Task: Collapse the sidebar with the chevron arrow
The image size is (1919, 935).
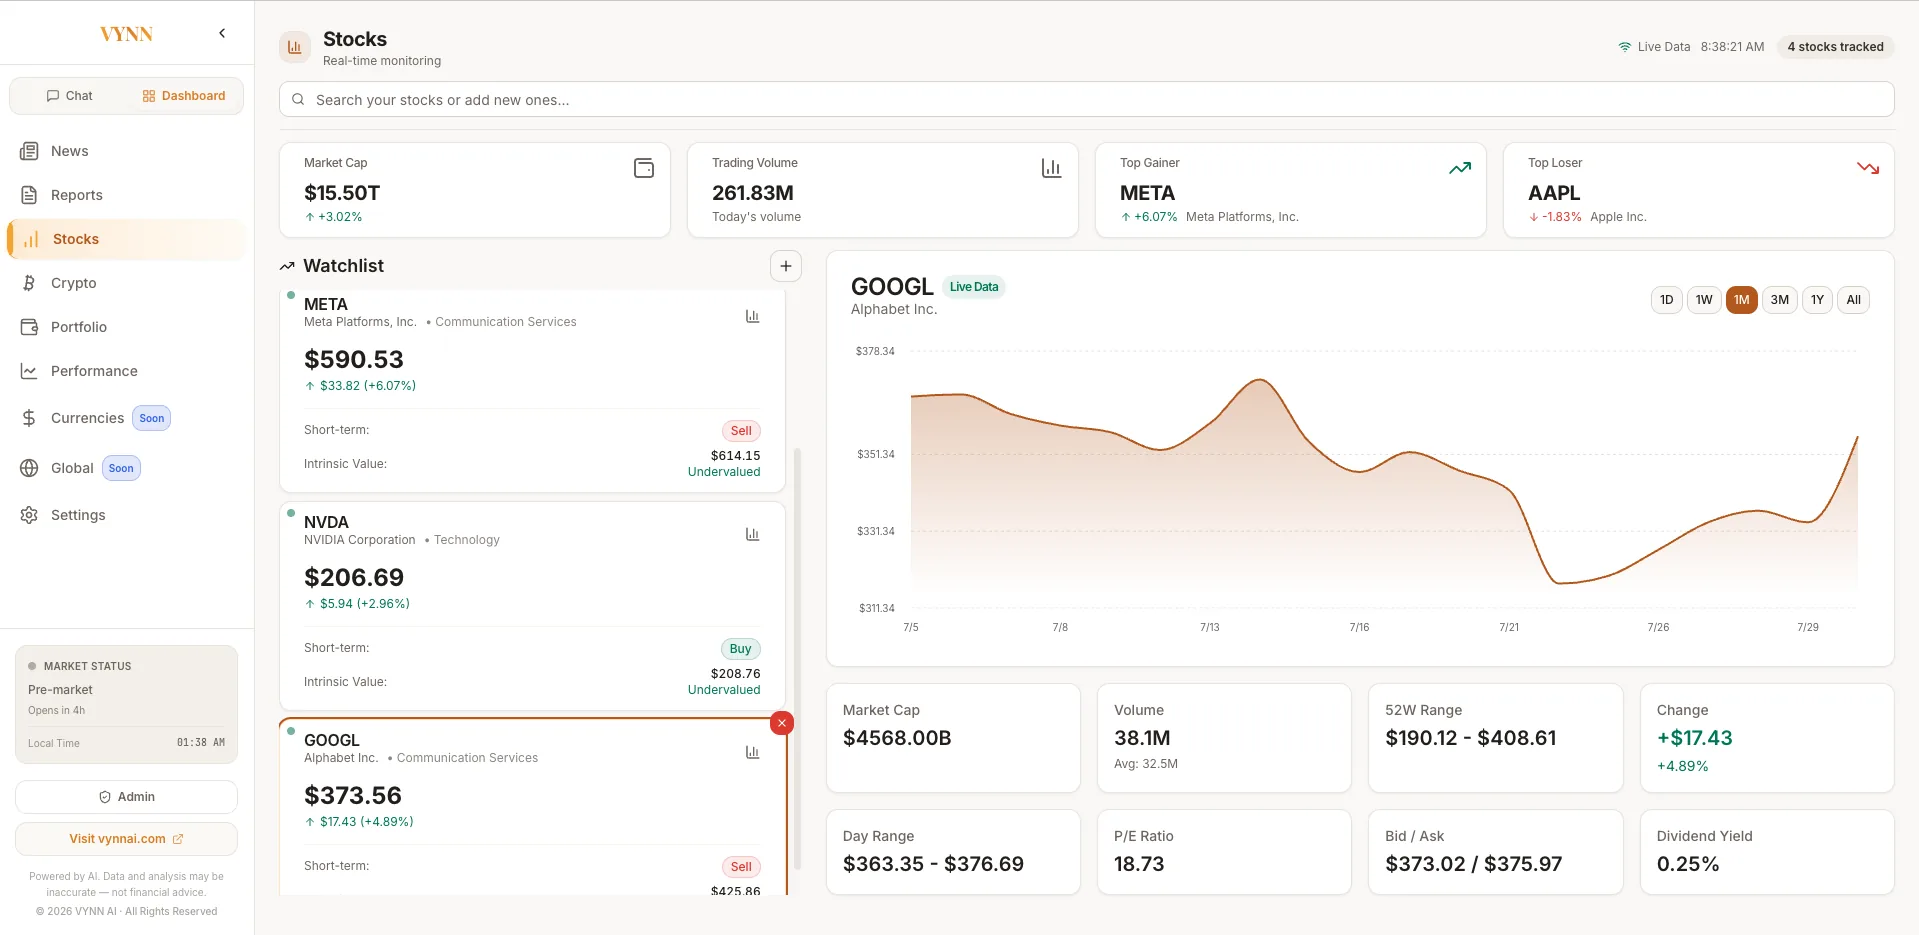Action: (222, 33)
